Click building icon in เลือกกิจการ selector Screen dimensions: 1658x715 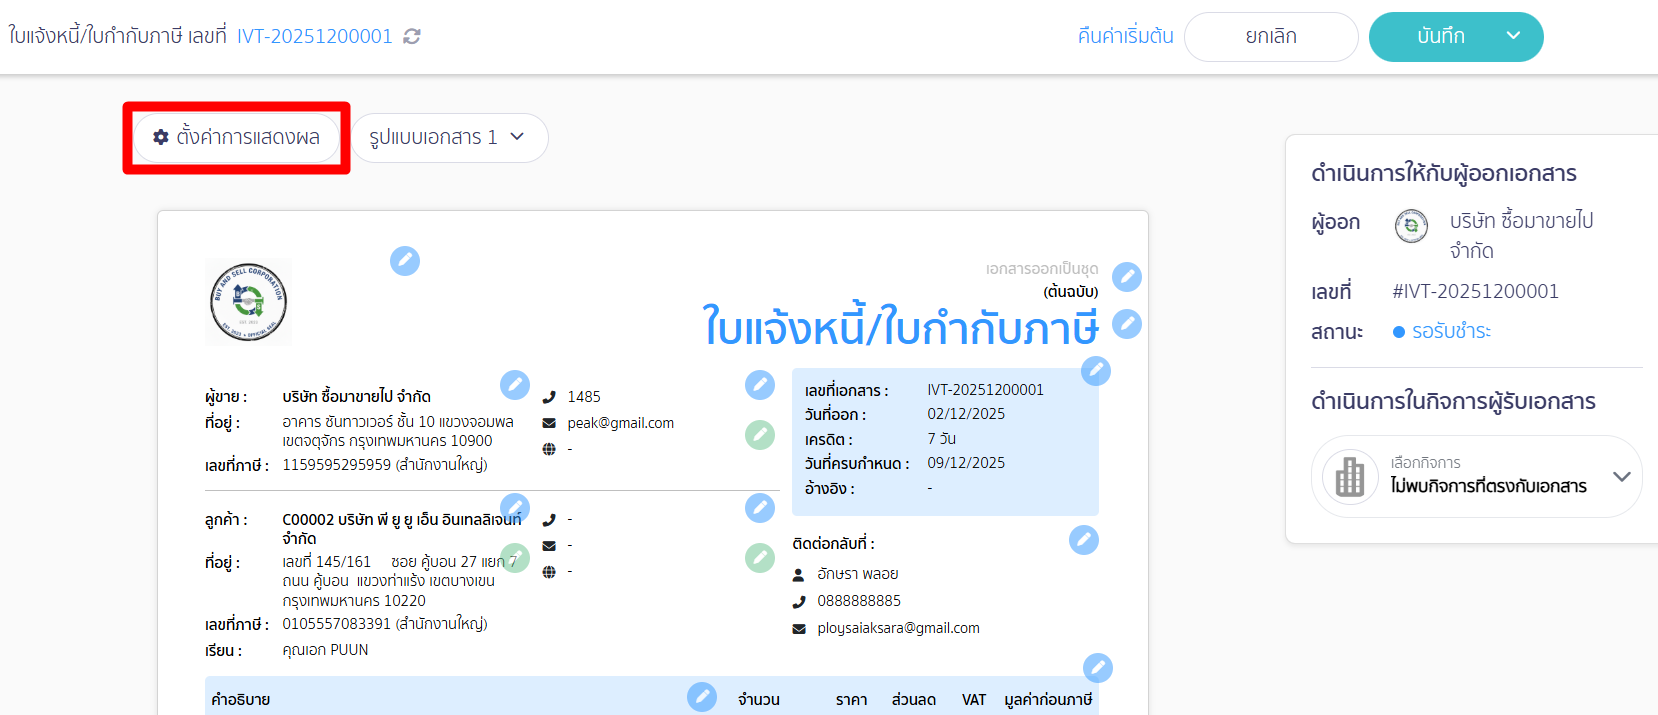[1350, 477]
